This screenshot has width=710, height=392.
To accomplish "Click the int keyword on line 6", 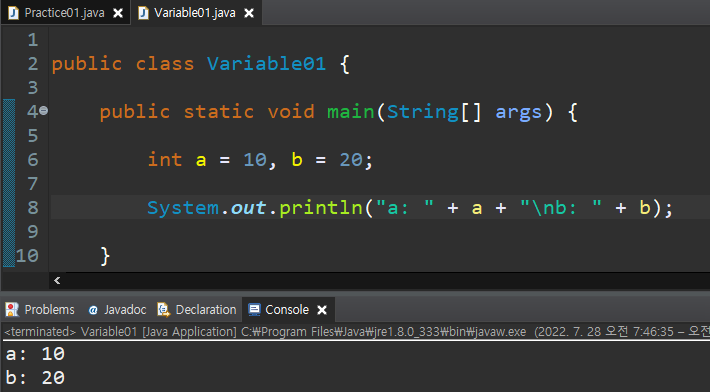I will 165,159.
